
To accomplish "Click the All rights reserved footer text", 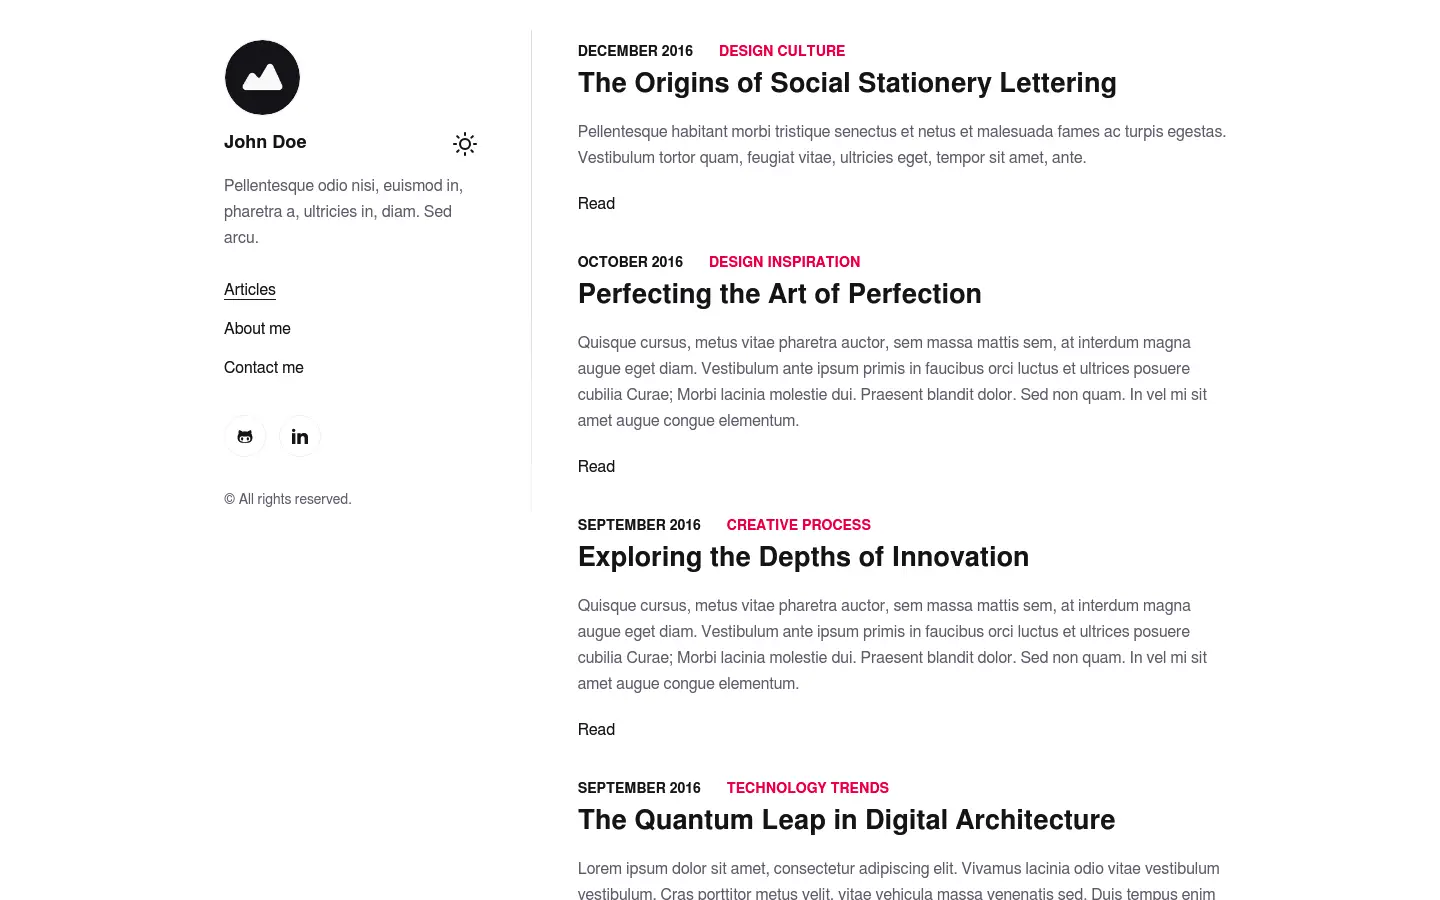I will (288, 499).
